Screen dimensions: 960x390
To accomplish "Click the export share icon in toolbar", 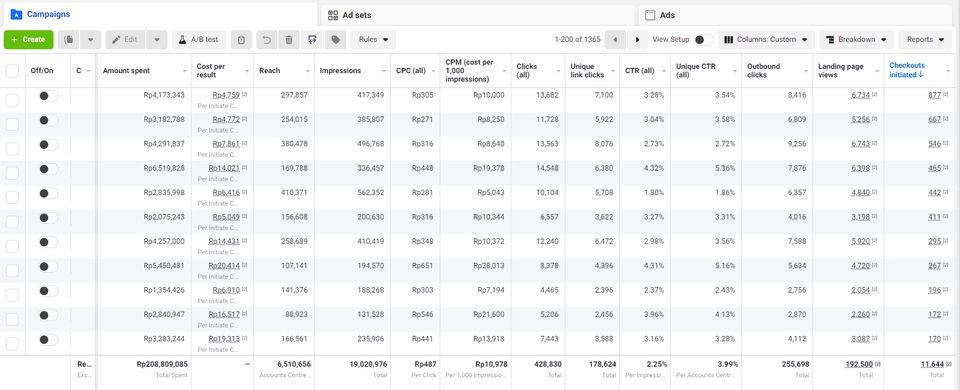I will click(x=312, y=40).
